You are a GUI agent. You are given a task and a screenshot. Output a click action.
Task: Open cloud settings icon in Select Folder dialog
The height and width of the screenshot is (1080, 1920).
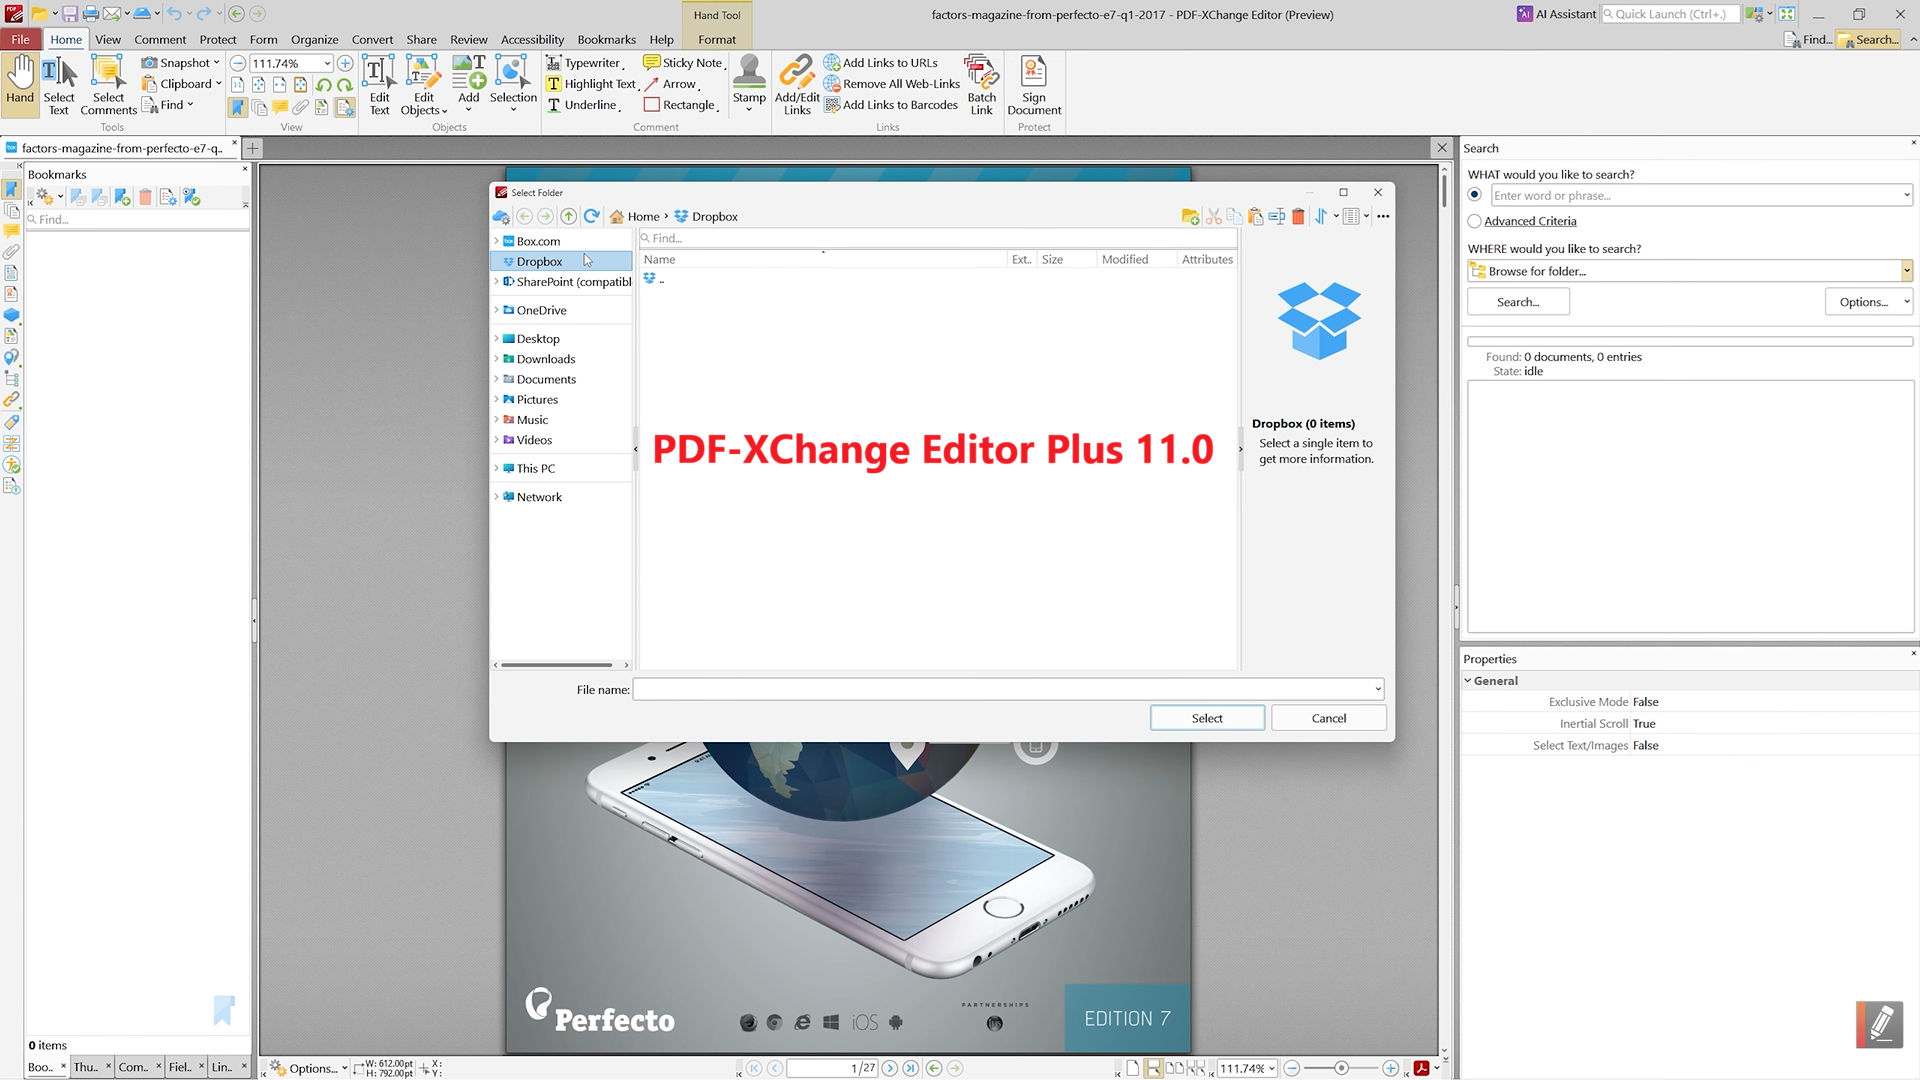(x=502, y=216)
